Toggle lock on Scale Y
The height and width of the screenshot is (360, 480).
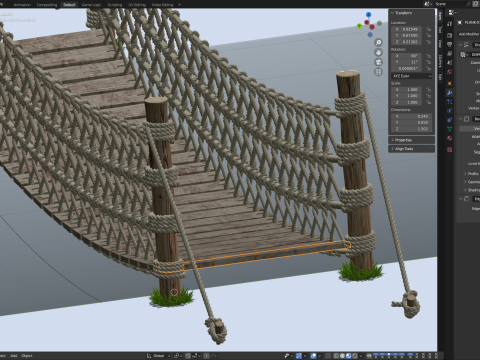pos(428,96)
